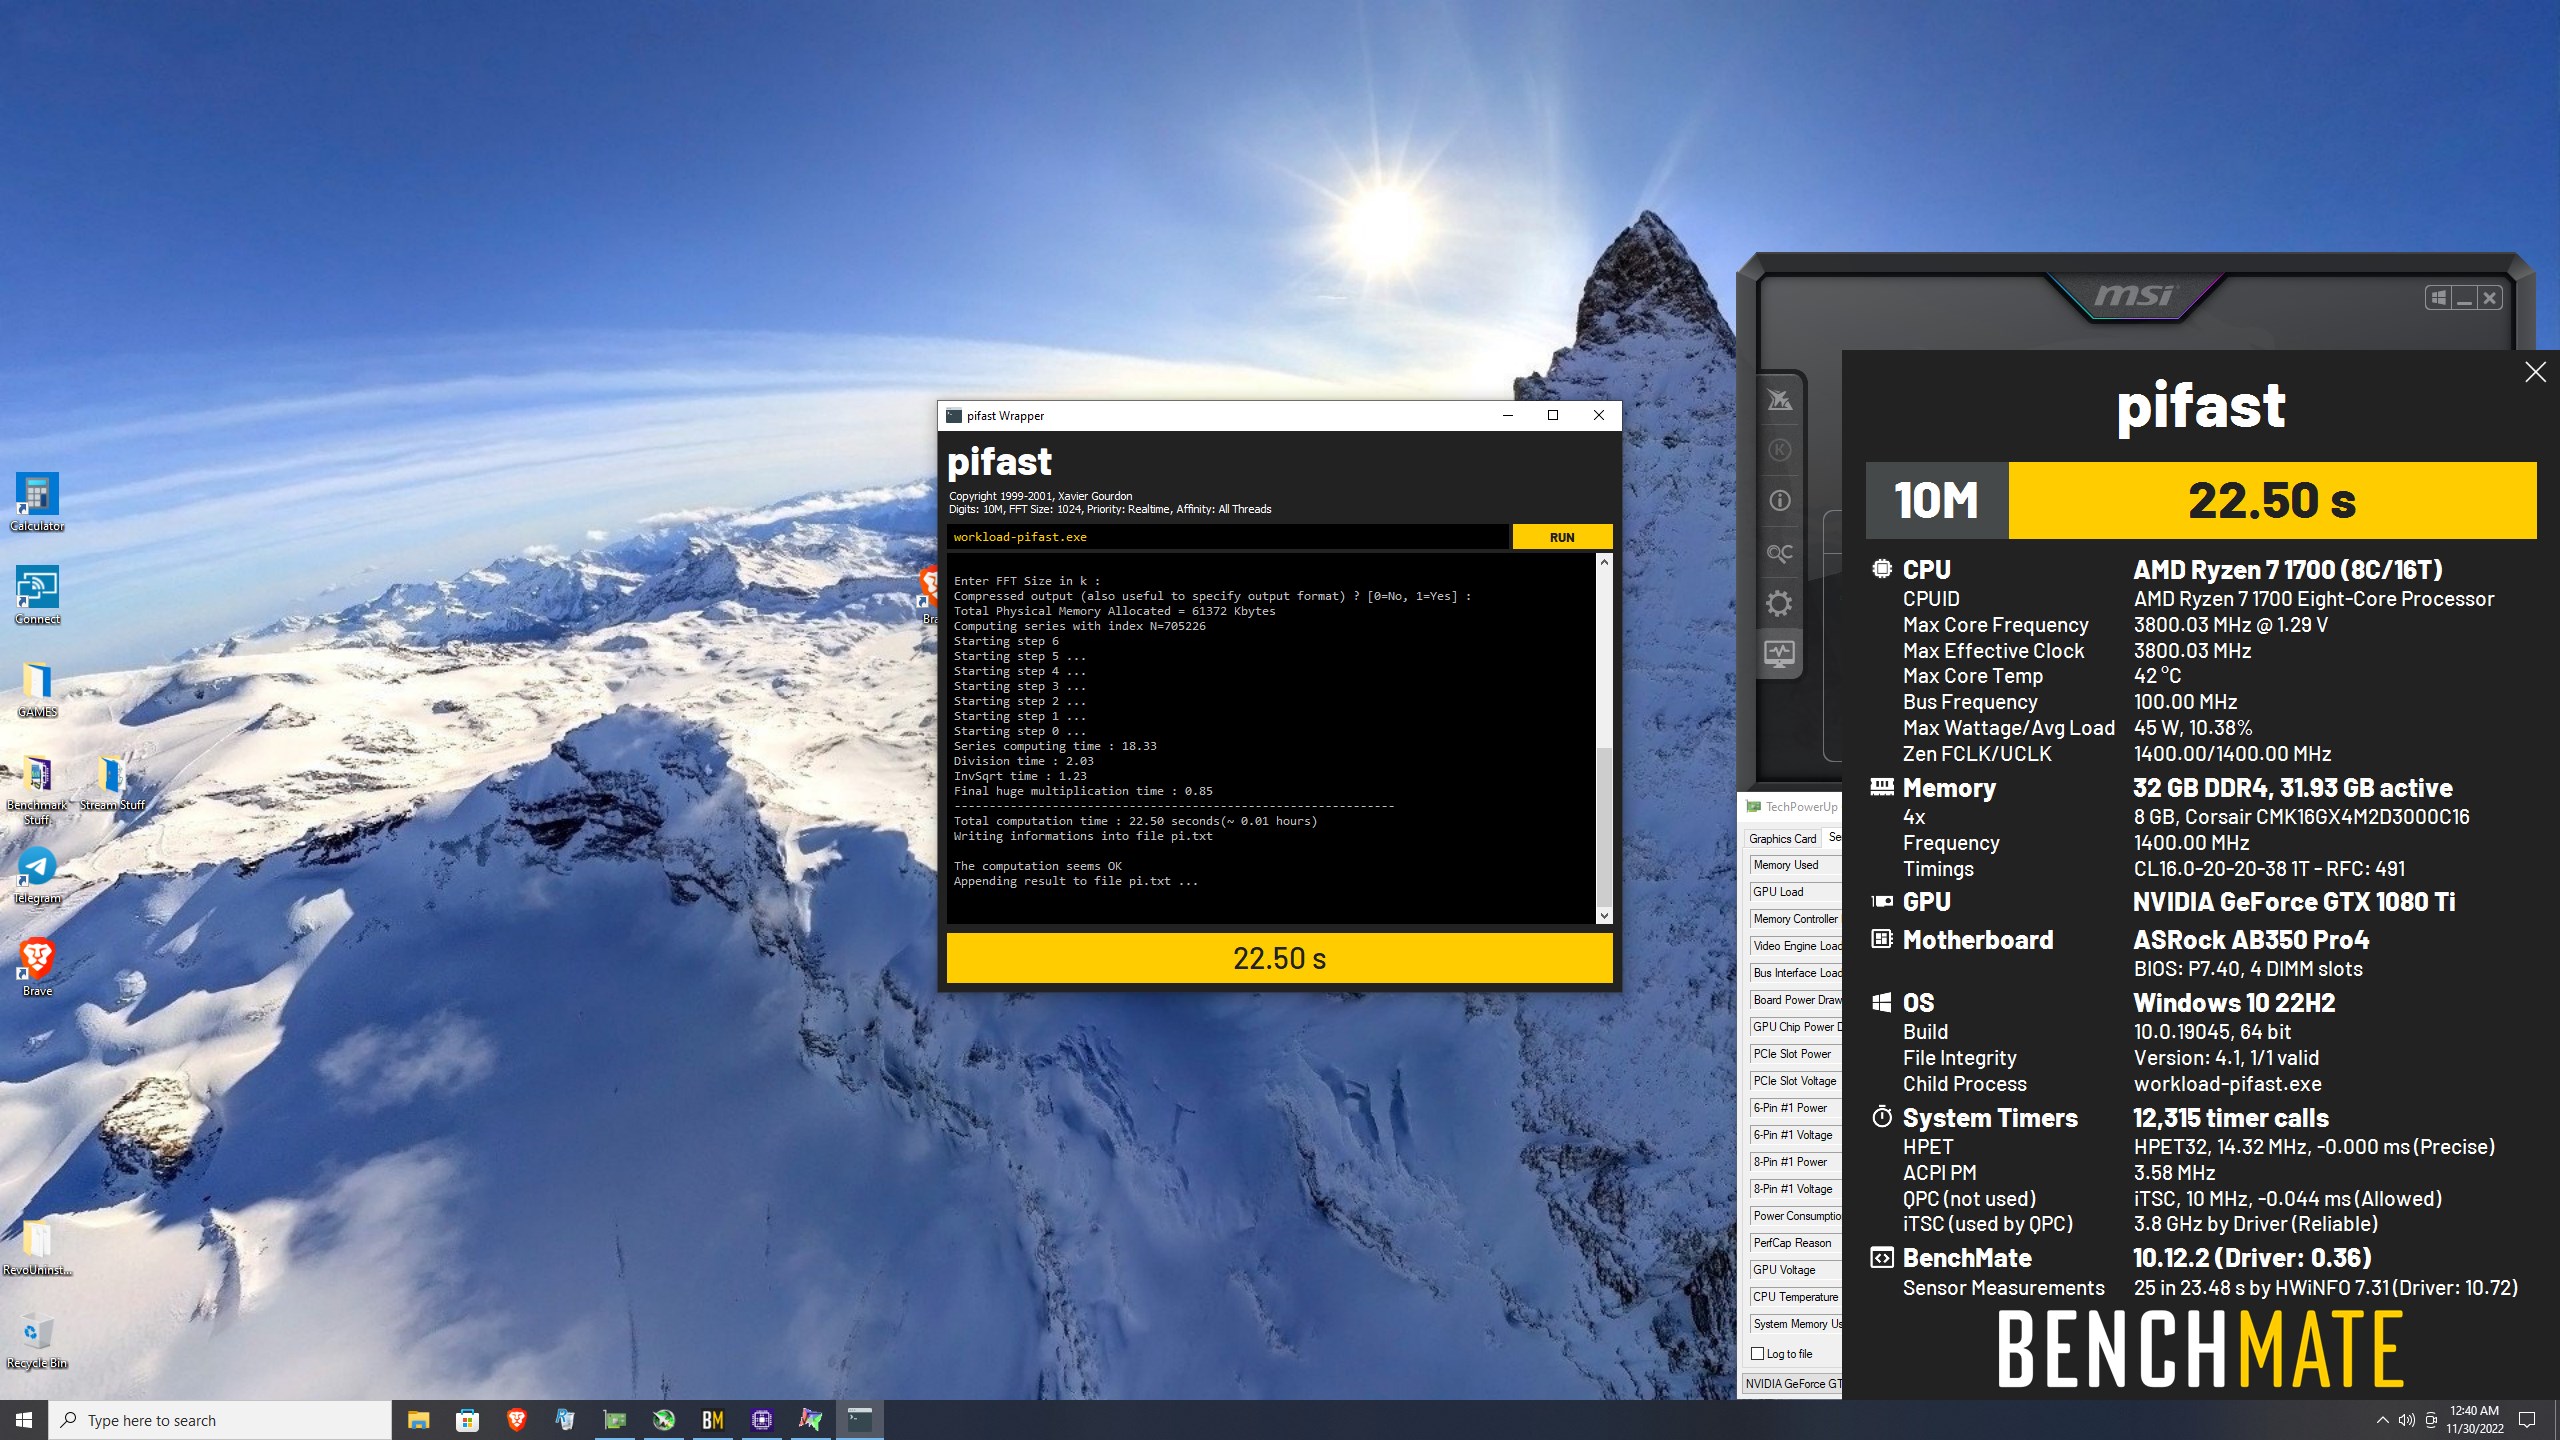2560x1440 pixels.
Task: Maximize the pifast Wrapper window
Action: 1553,416
